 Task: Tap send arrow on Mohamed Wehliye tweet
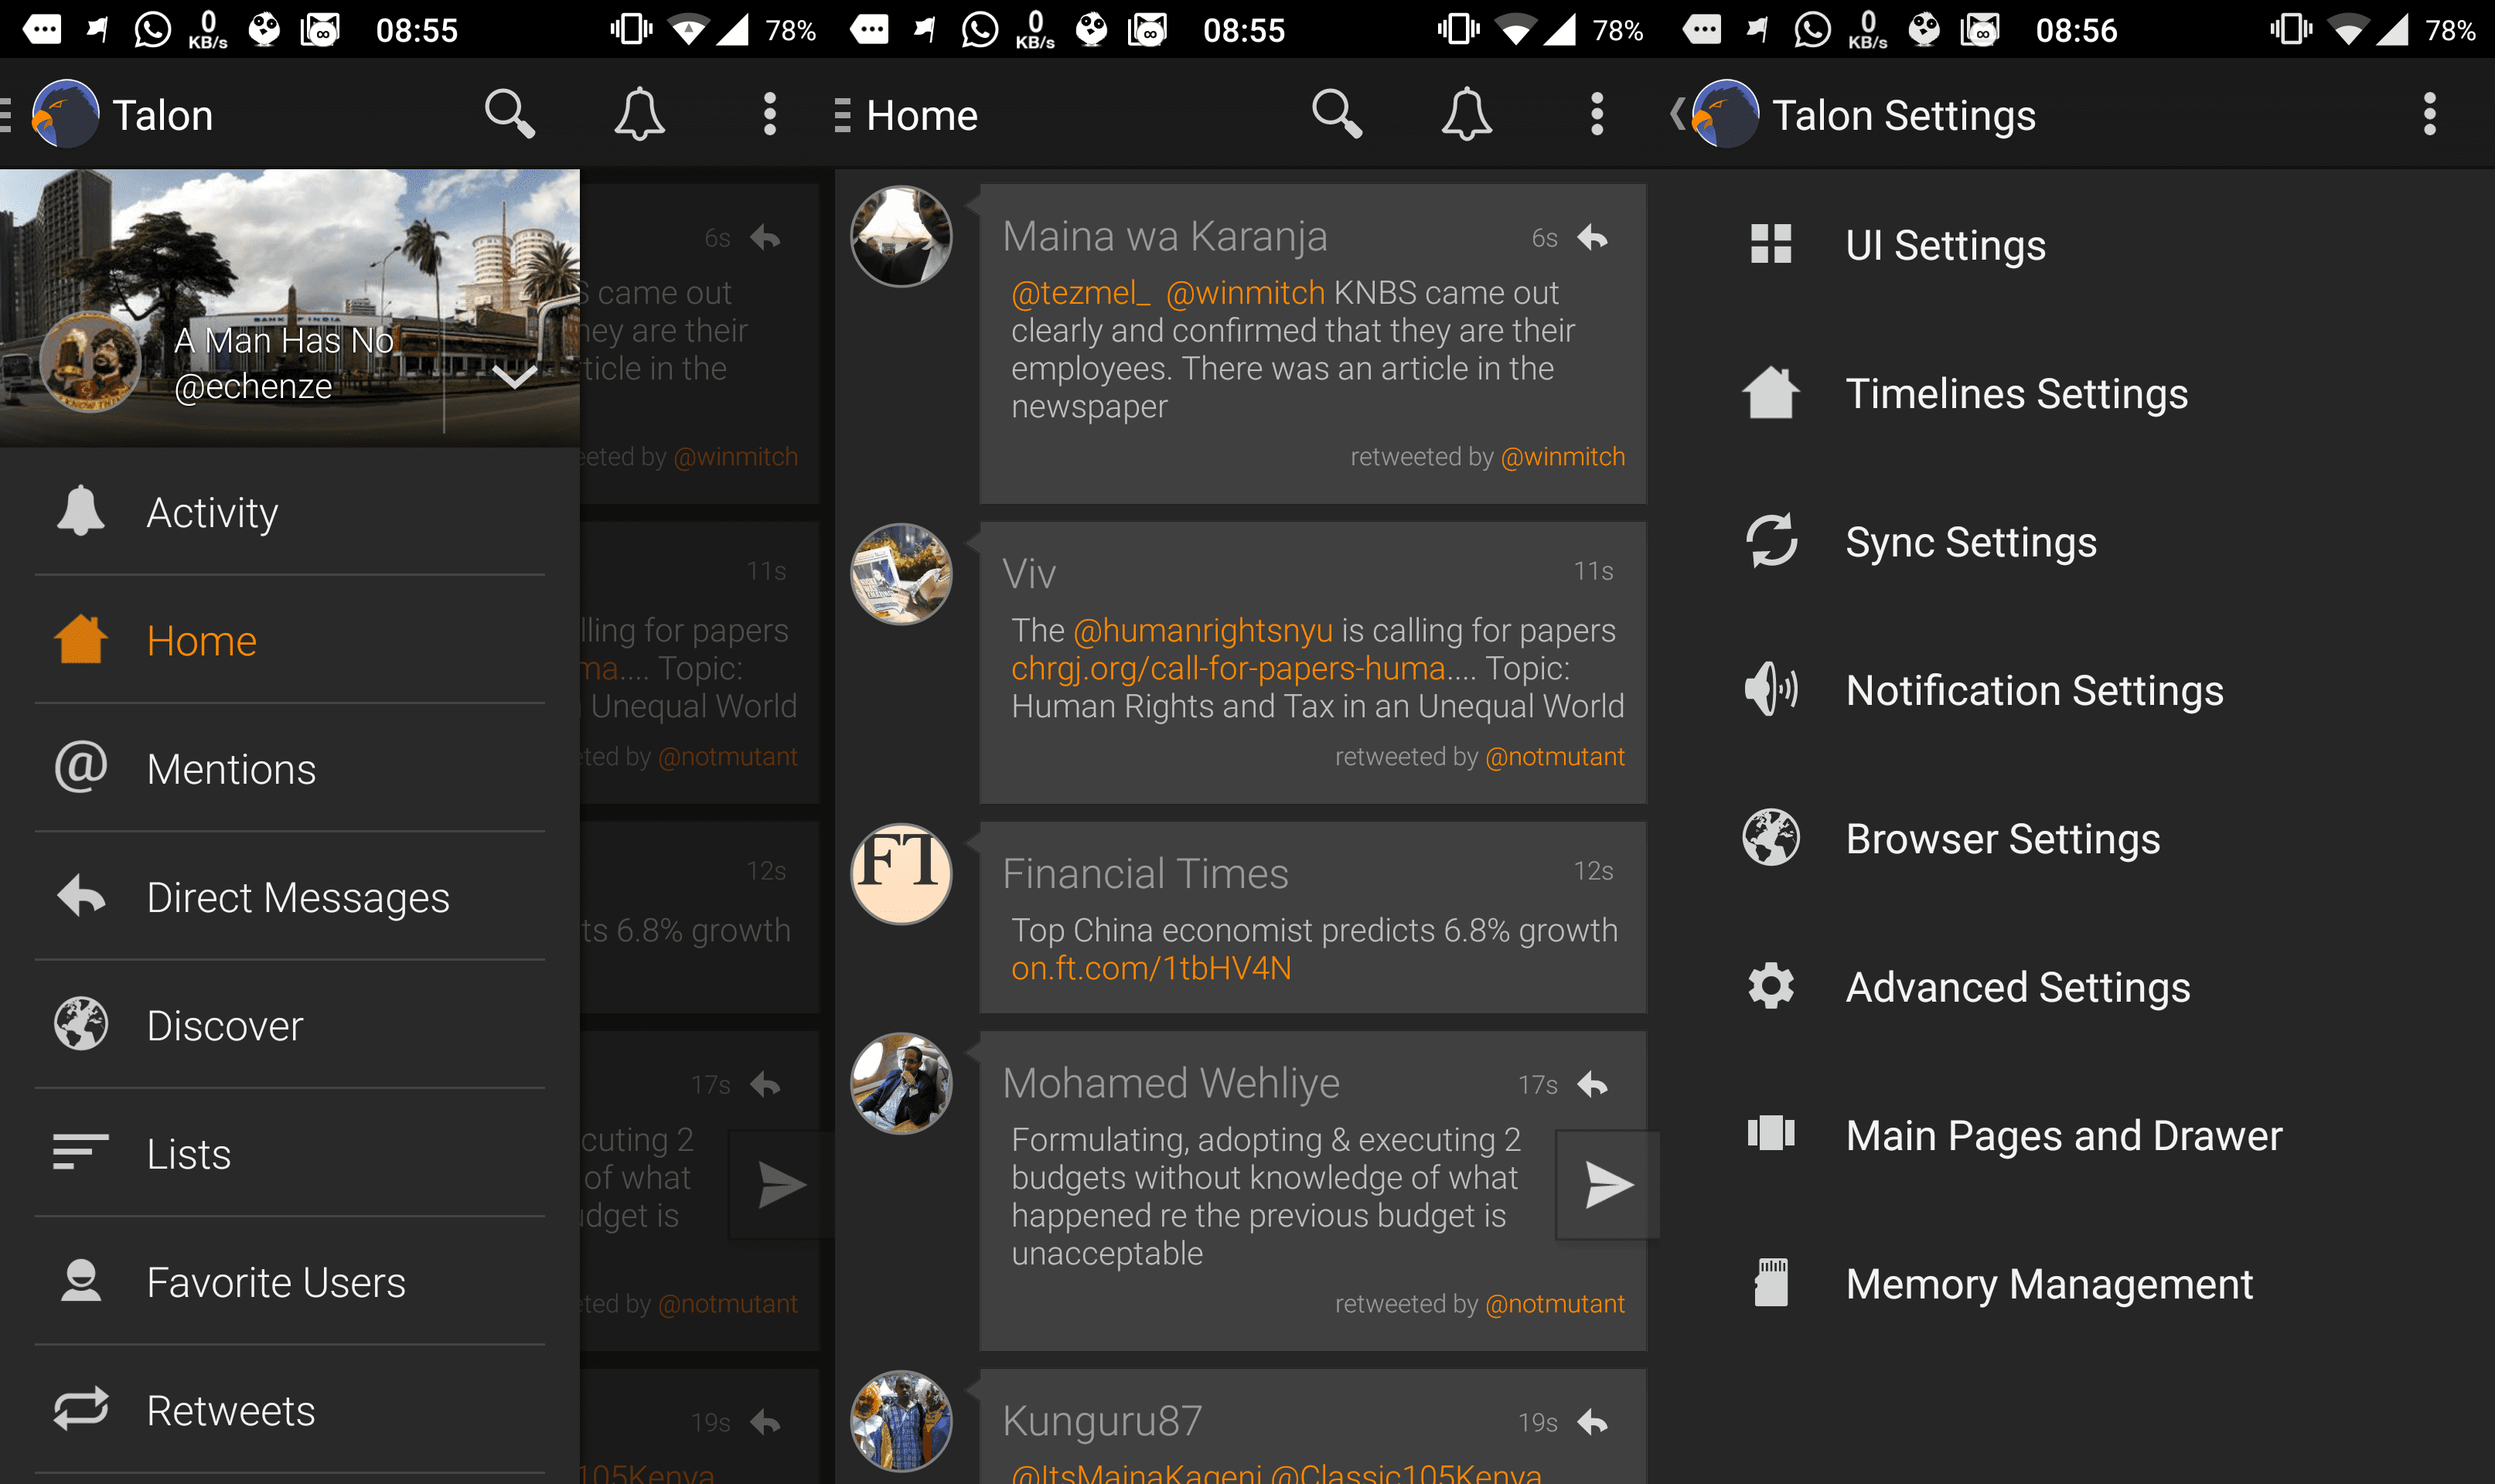pyautogui.click(x=1607, y=1185)
